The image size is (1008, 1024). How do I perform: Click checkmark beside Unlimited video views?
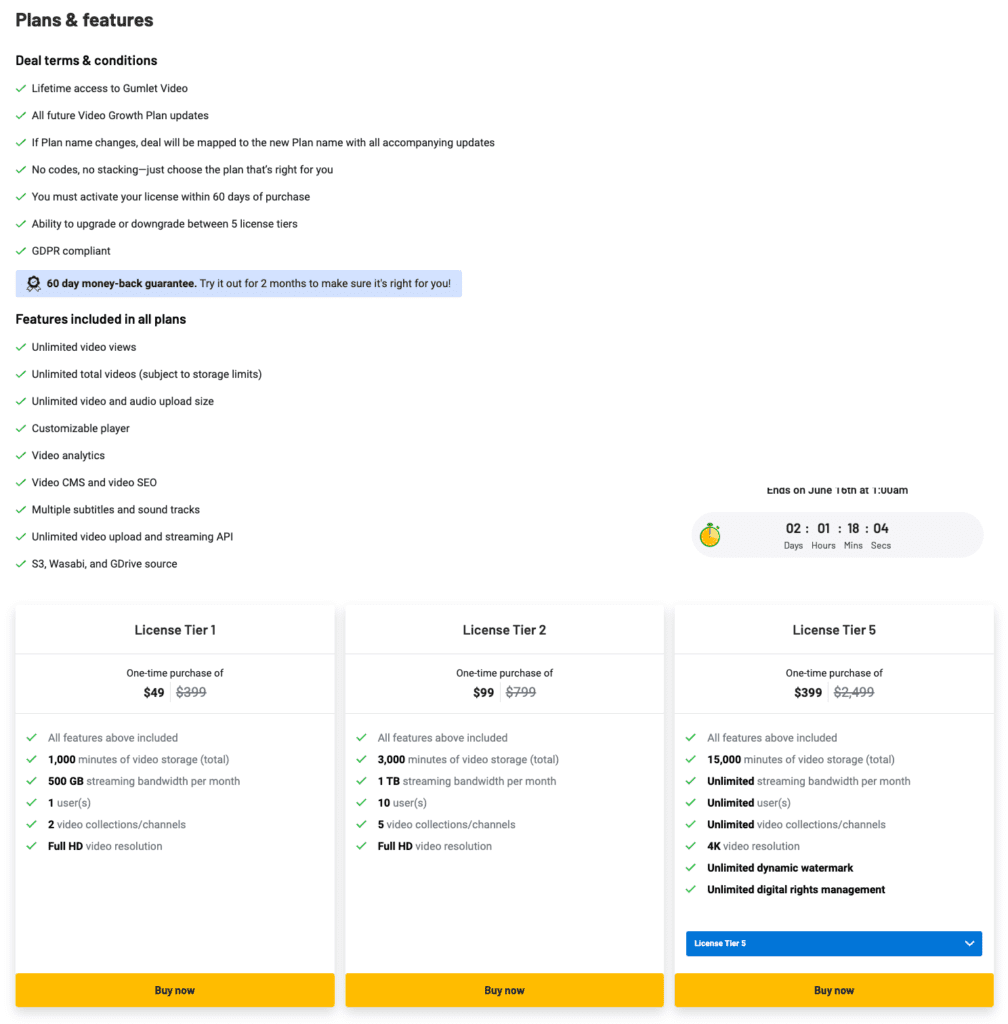point(21,347)
